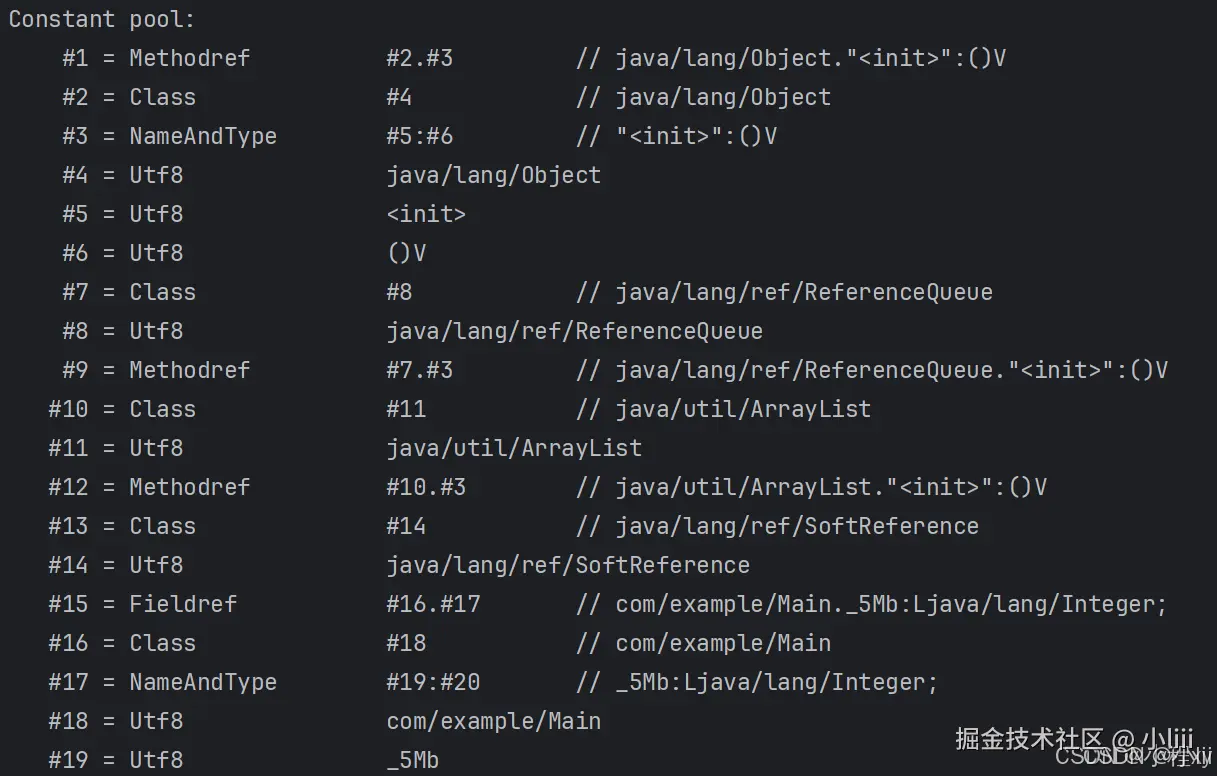Click the NameAndType type on entry #17
This screenshot has height=776, width=1217.
point(203,682)
